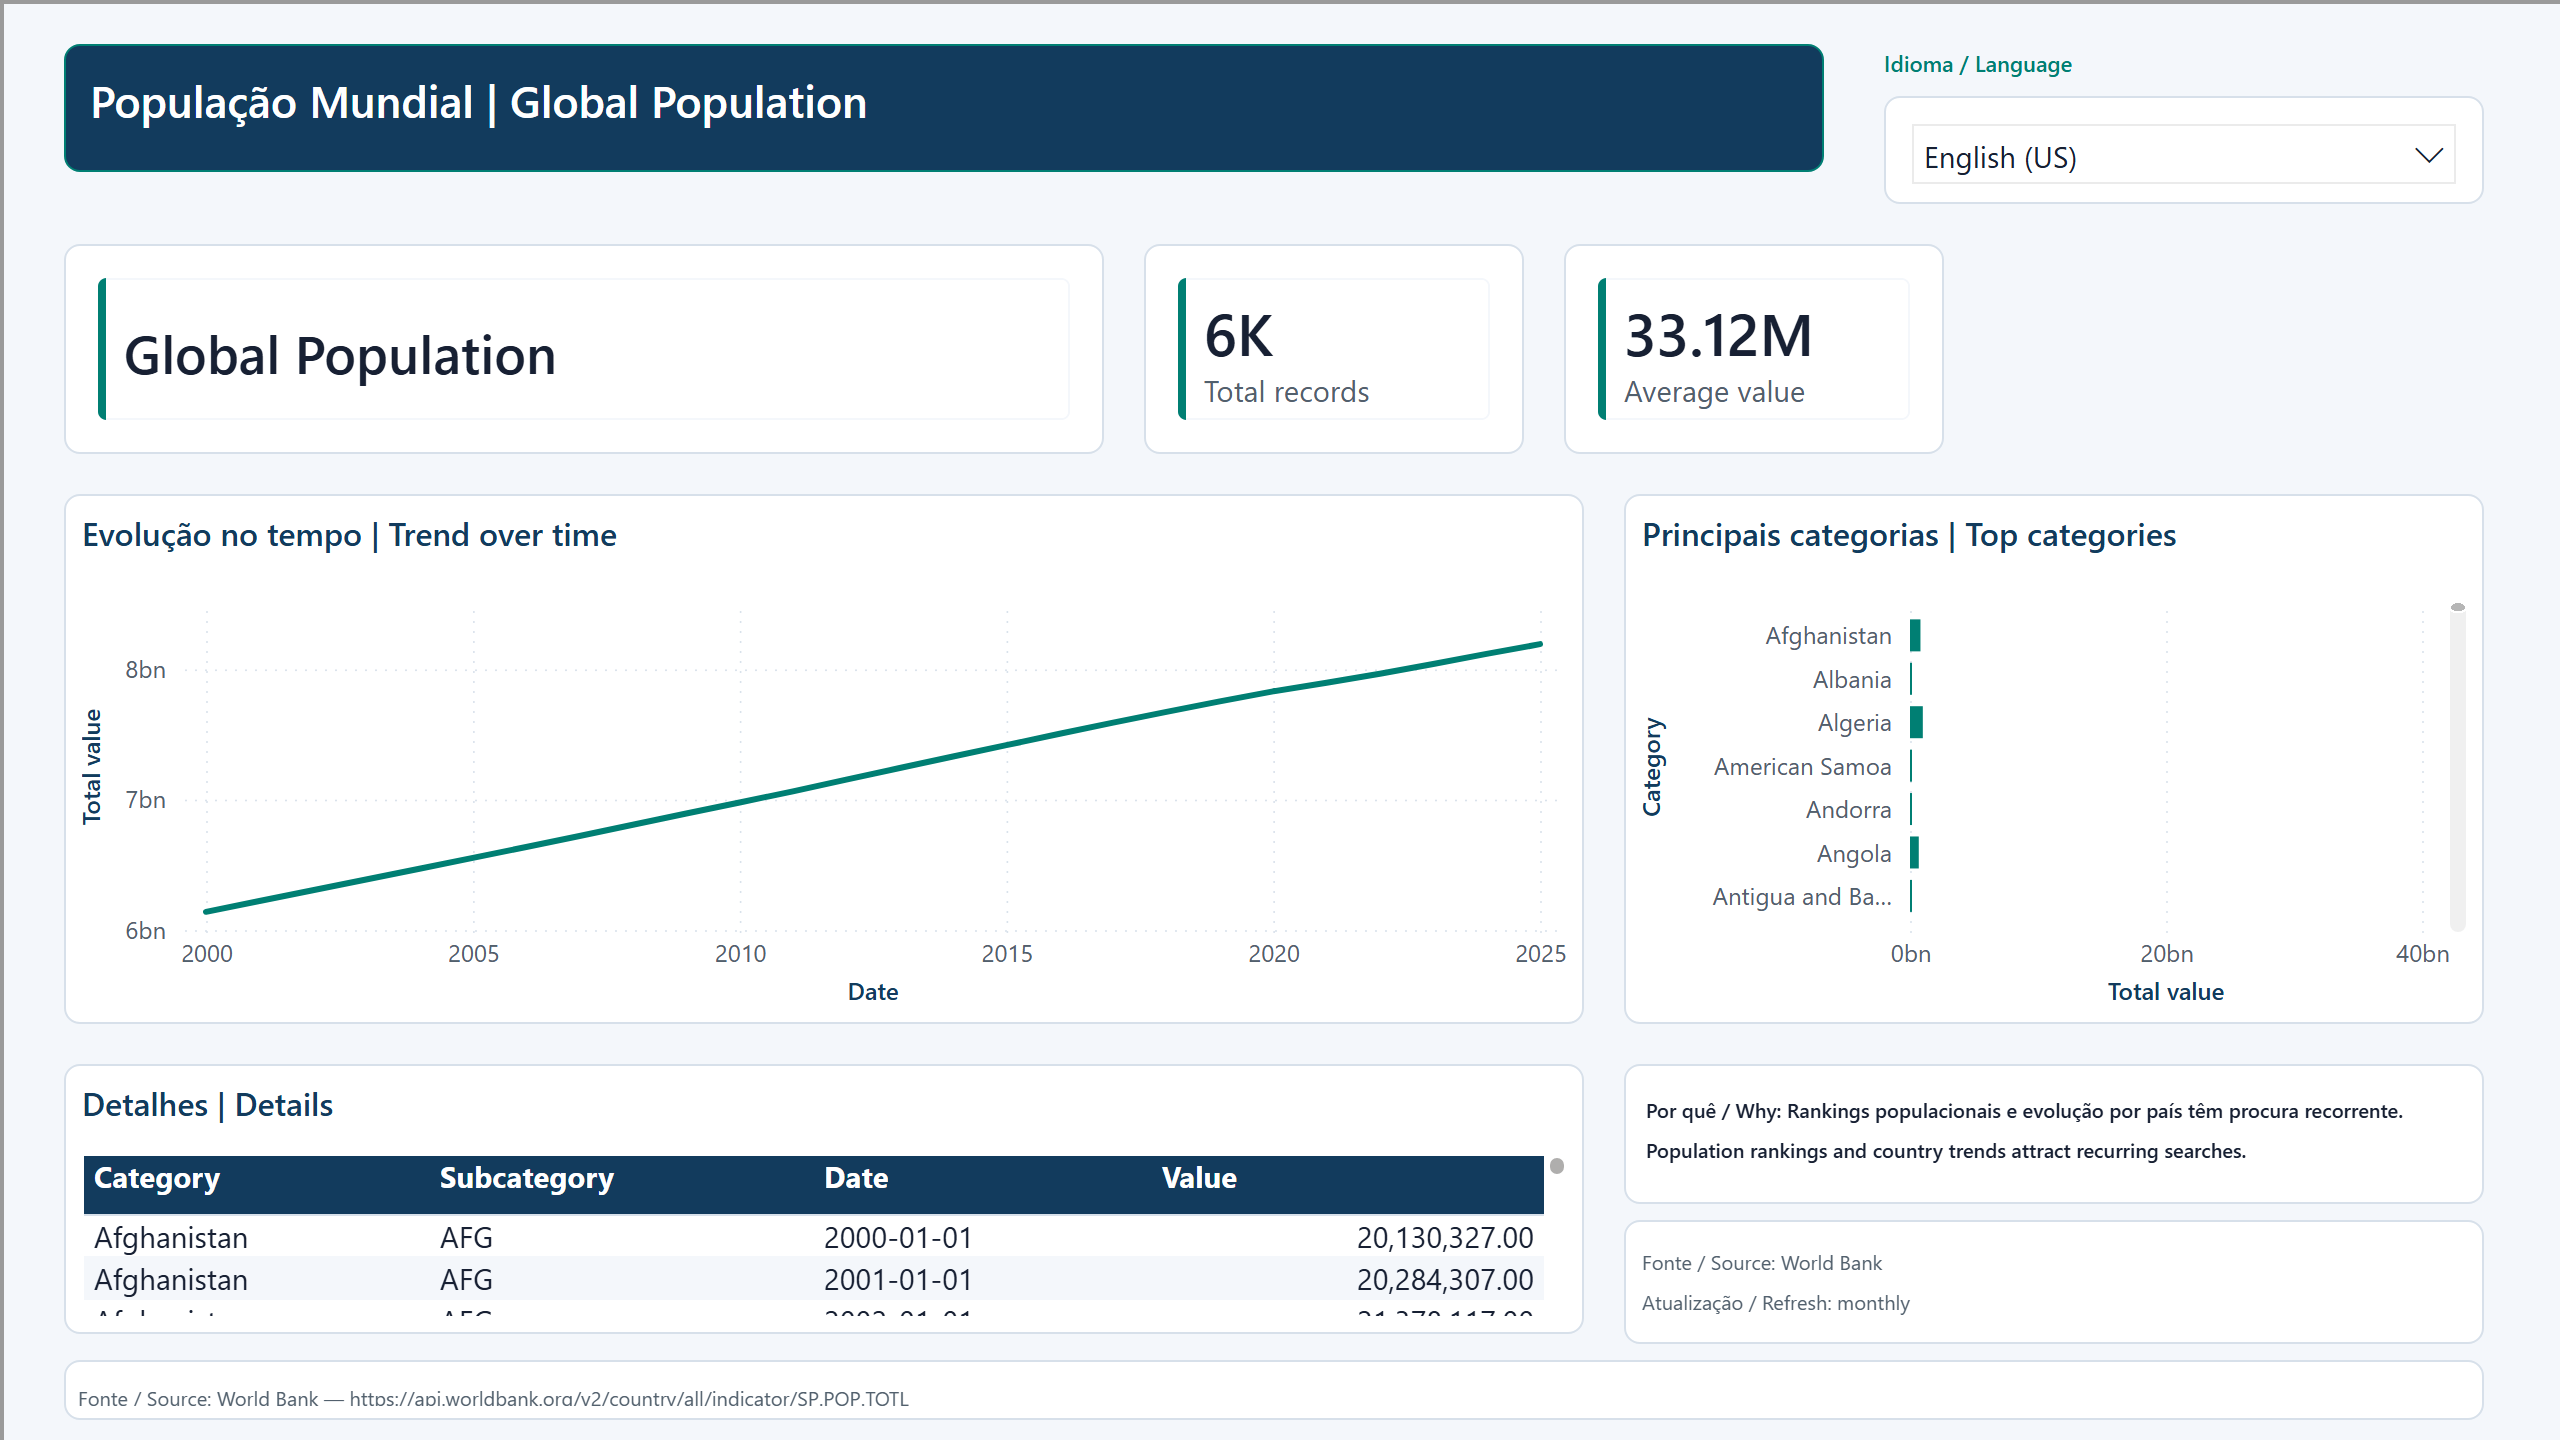Click the 6bn y-axis label
Screen dimensions: 2560x1440
(145, 931)
